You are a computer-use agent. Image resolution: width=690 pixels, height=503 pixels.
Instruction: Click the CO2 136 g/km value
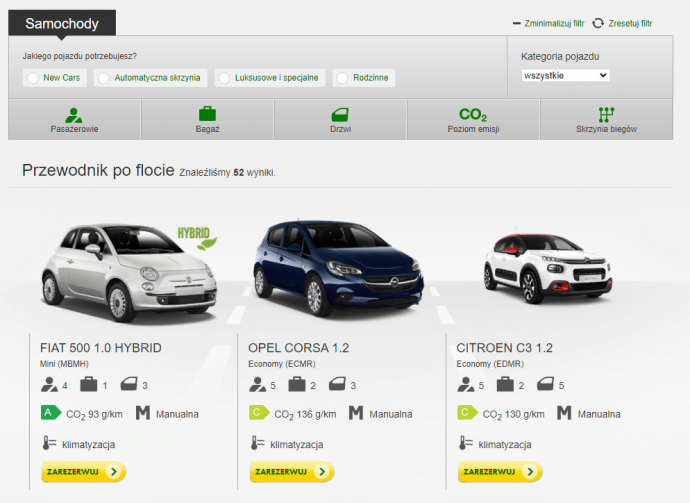point(305,414)
